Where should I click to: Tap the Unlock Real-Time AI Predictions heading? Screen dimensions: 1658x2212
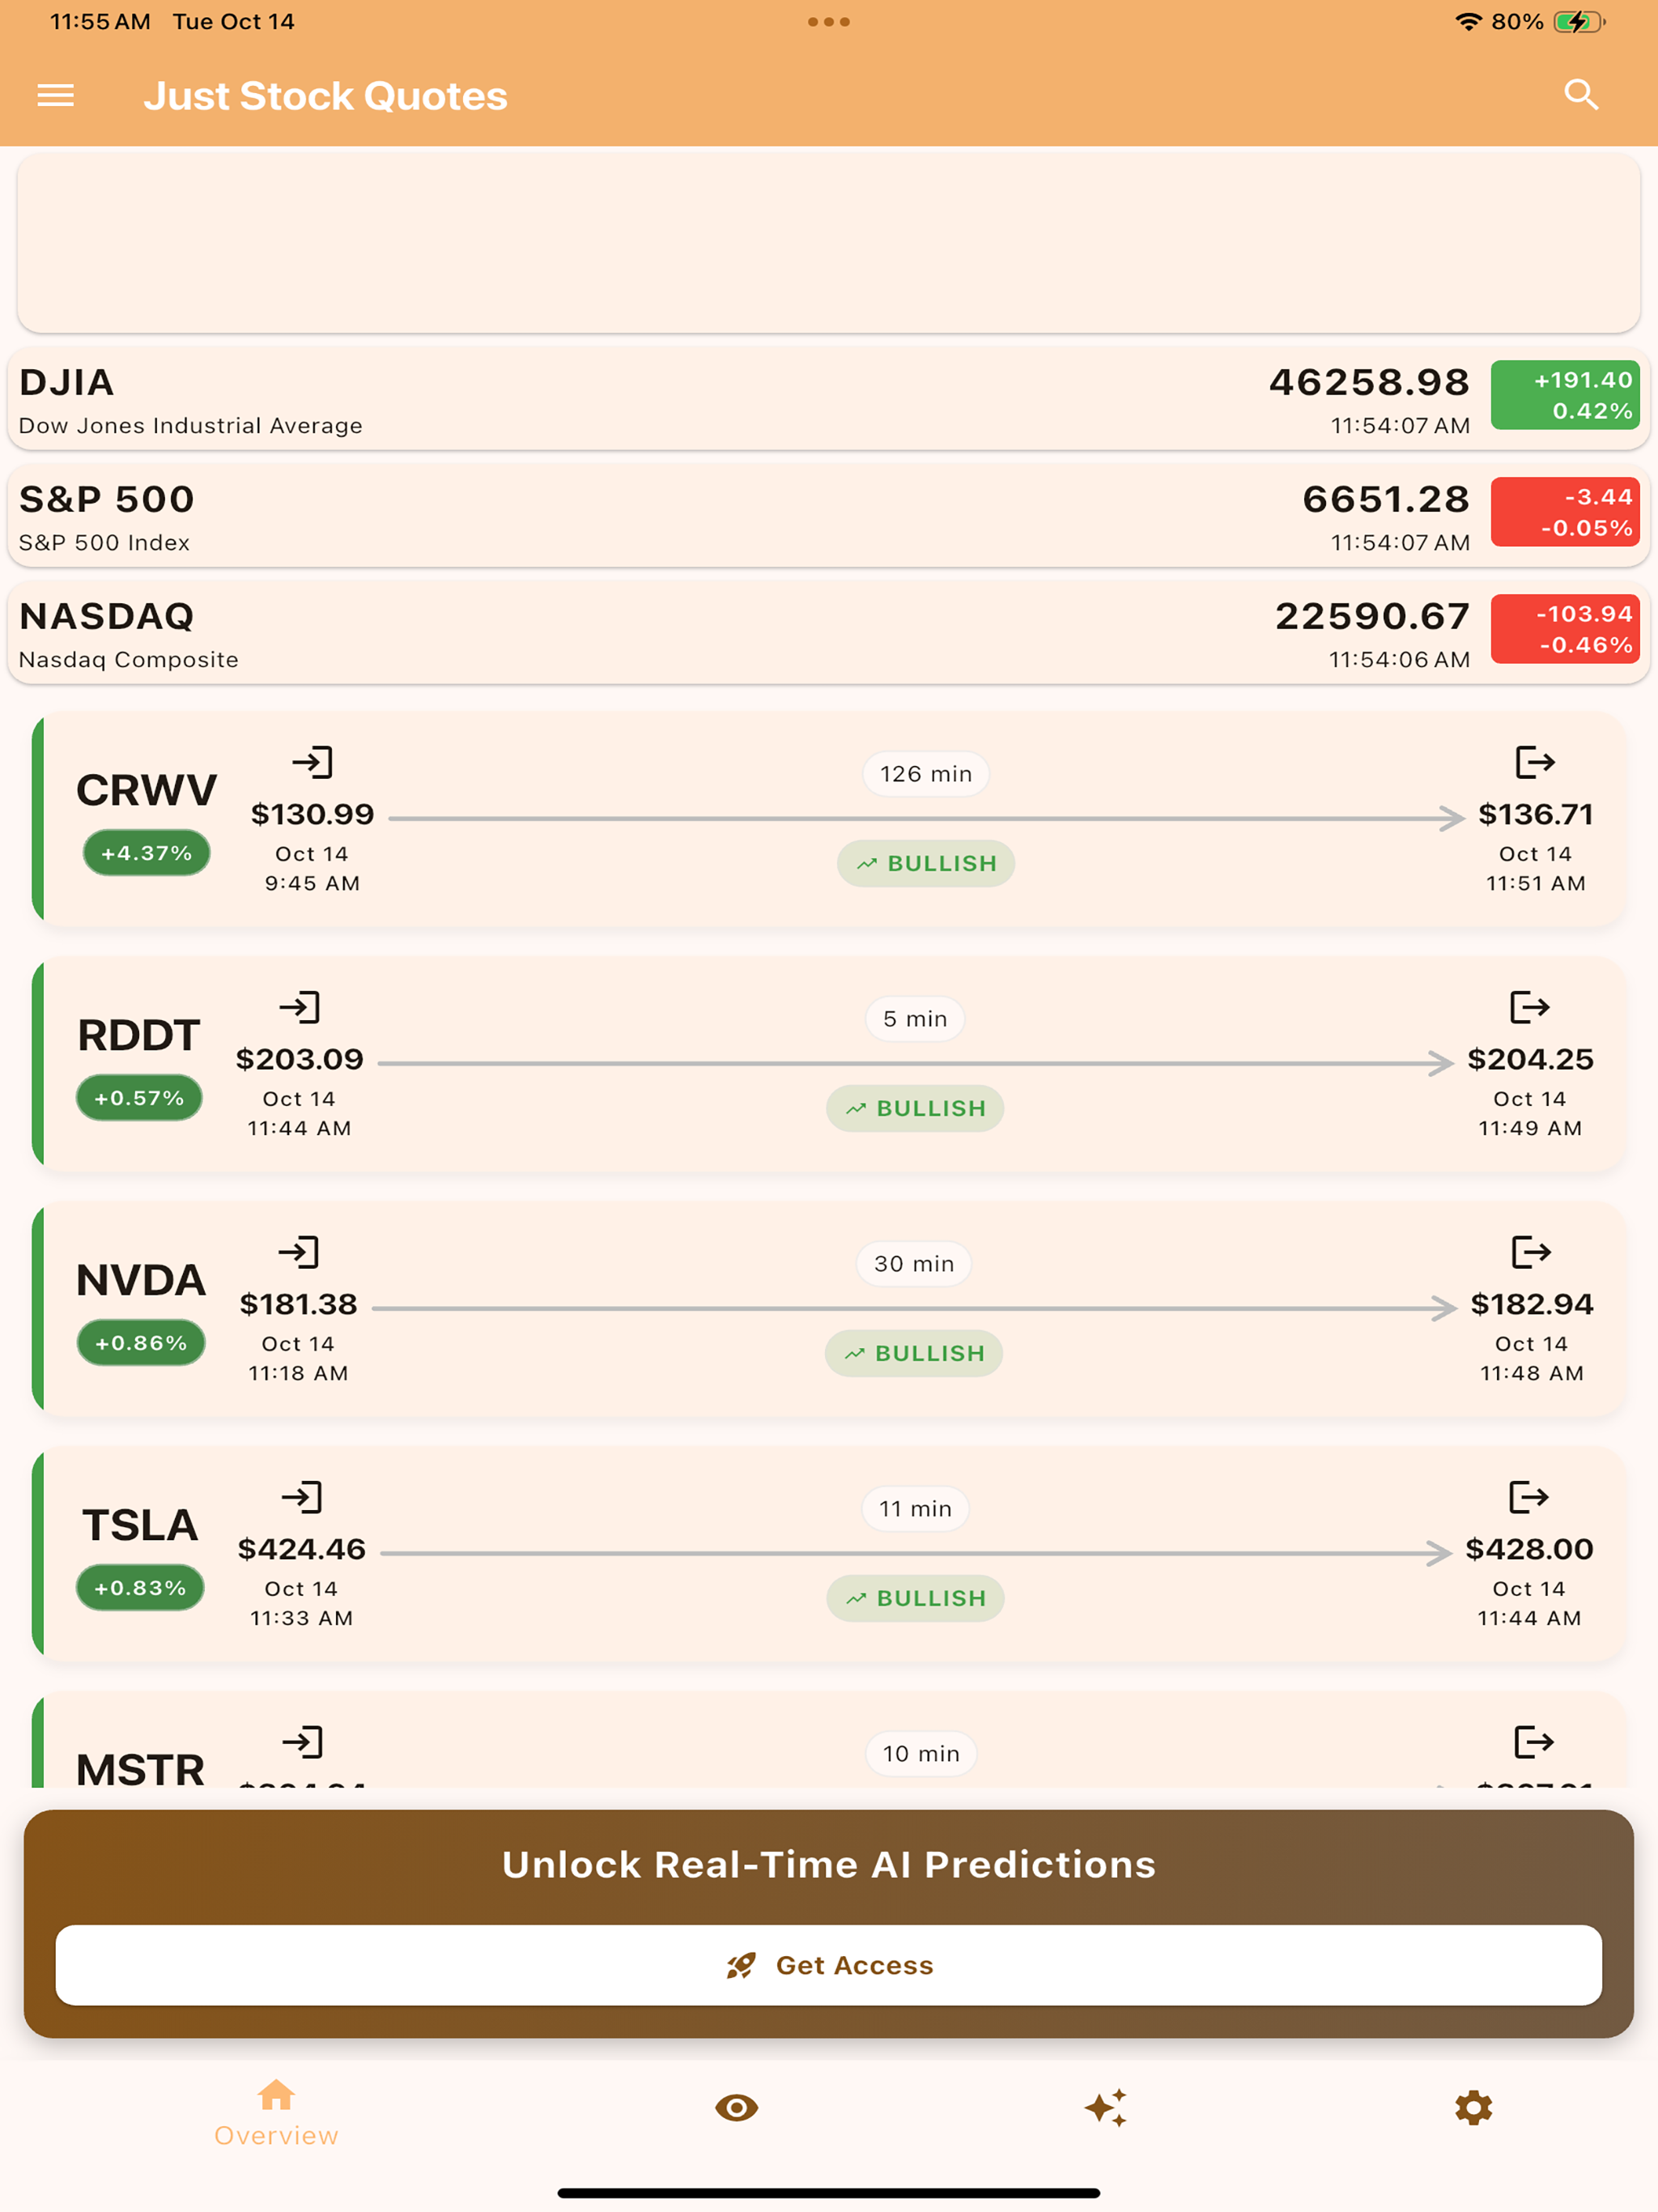click(829, 1864)
